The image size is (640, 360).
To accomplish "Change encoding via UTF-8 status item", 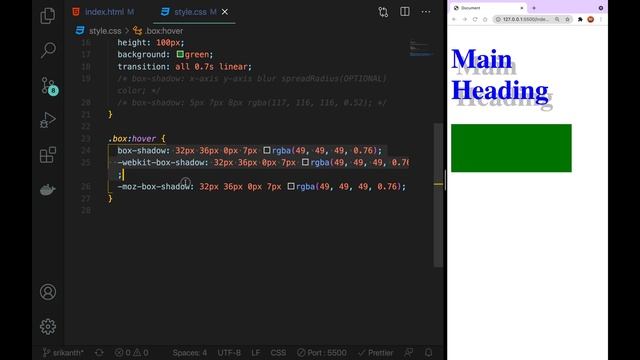I will pyautogui.click(x=229, y=353).
